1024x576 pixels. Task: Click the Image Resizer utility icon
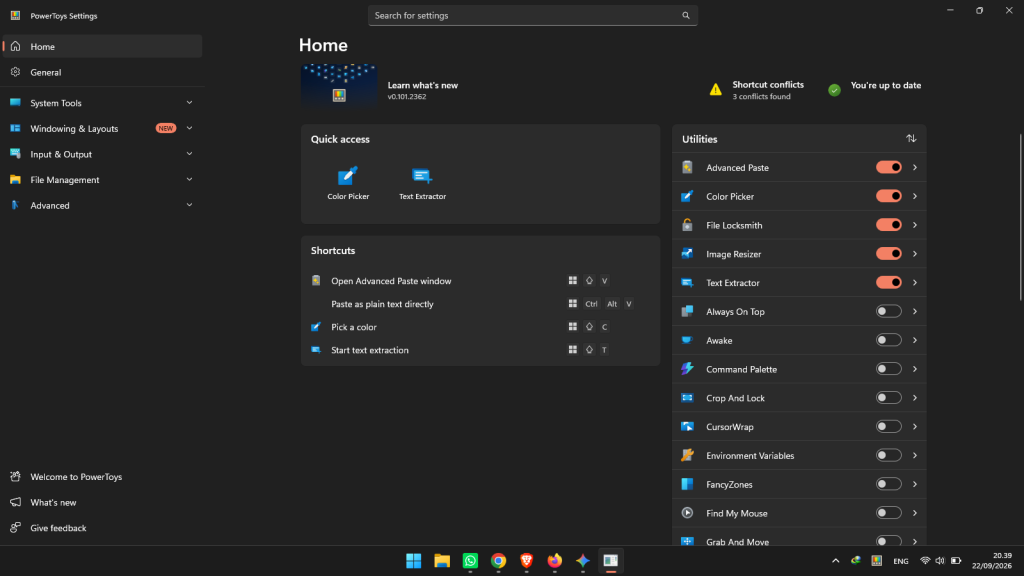[x=687, y=253]
